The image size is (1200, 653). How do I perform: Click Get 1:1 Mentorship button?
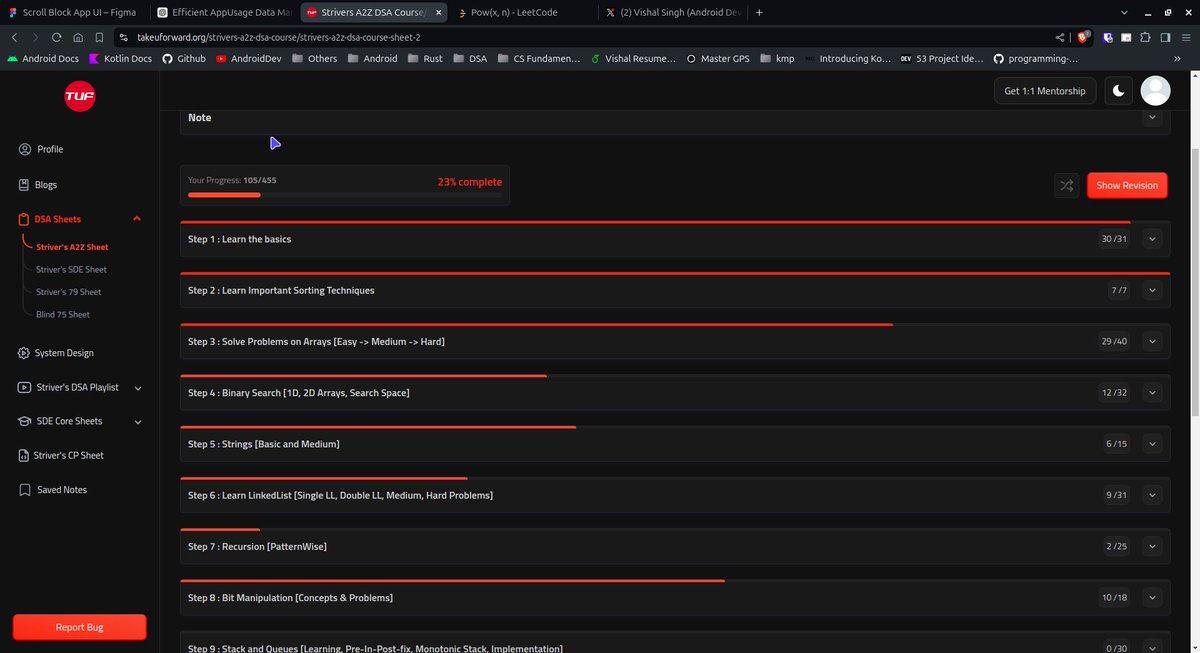(x=1044, y=91)
